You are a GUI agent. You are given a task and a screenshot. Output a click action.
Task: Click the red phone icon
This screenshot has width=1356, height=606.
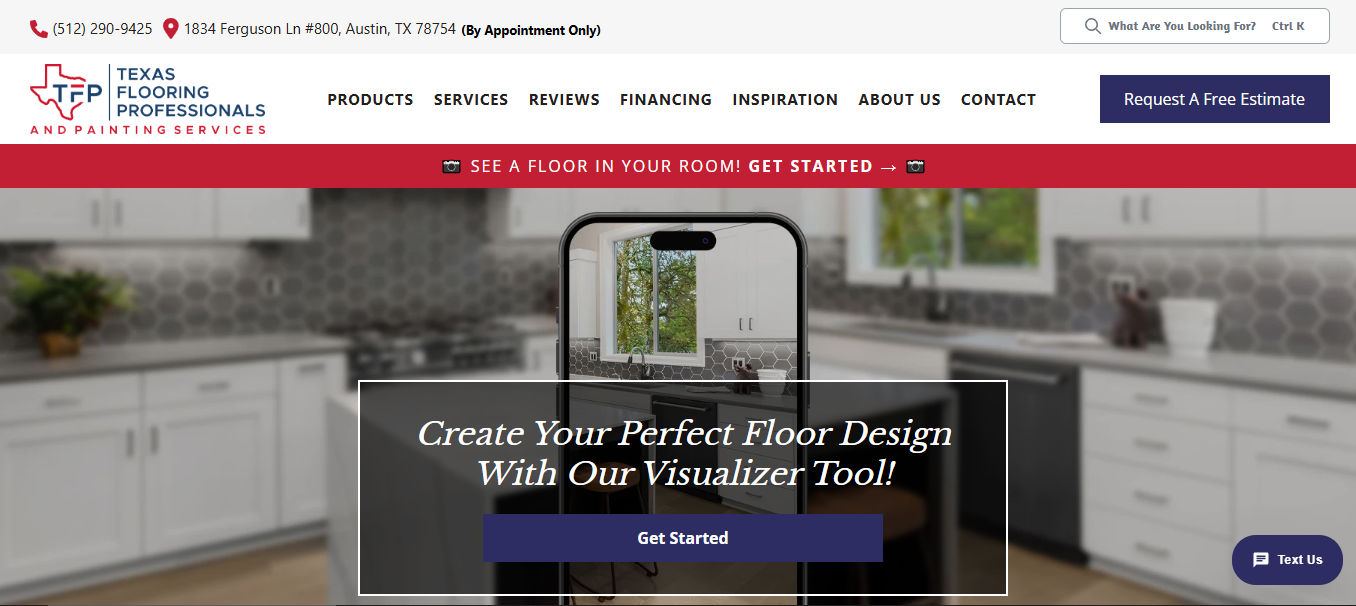(x=39, y=29)
